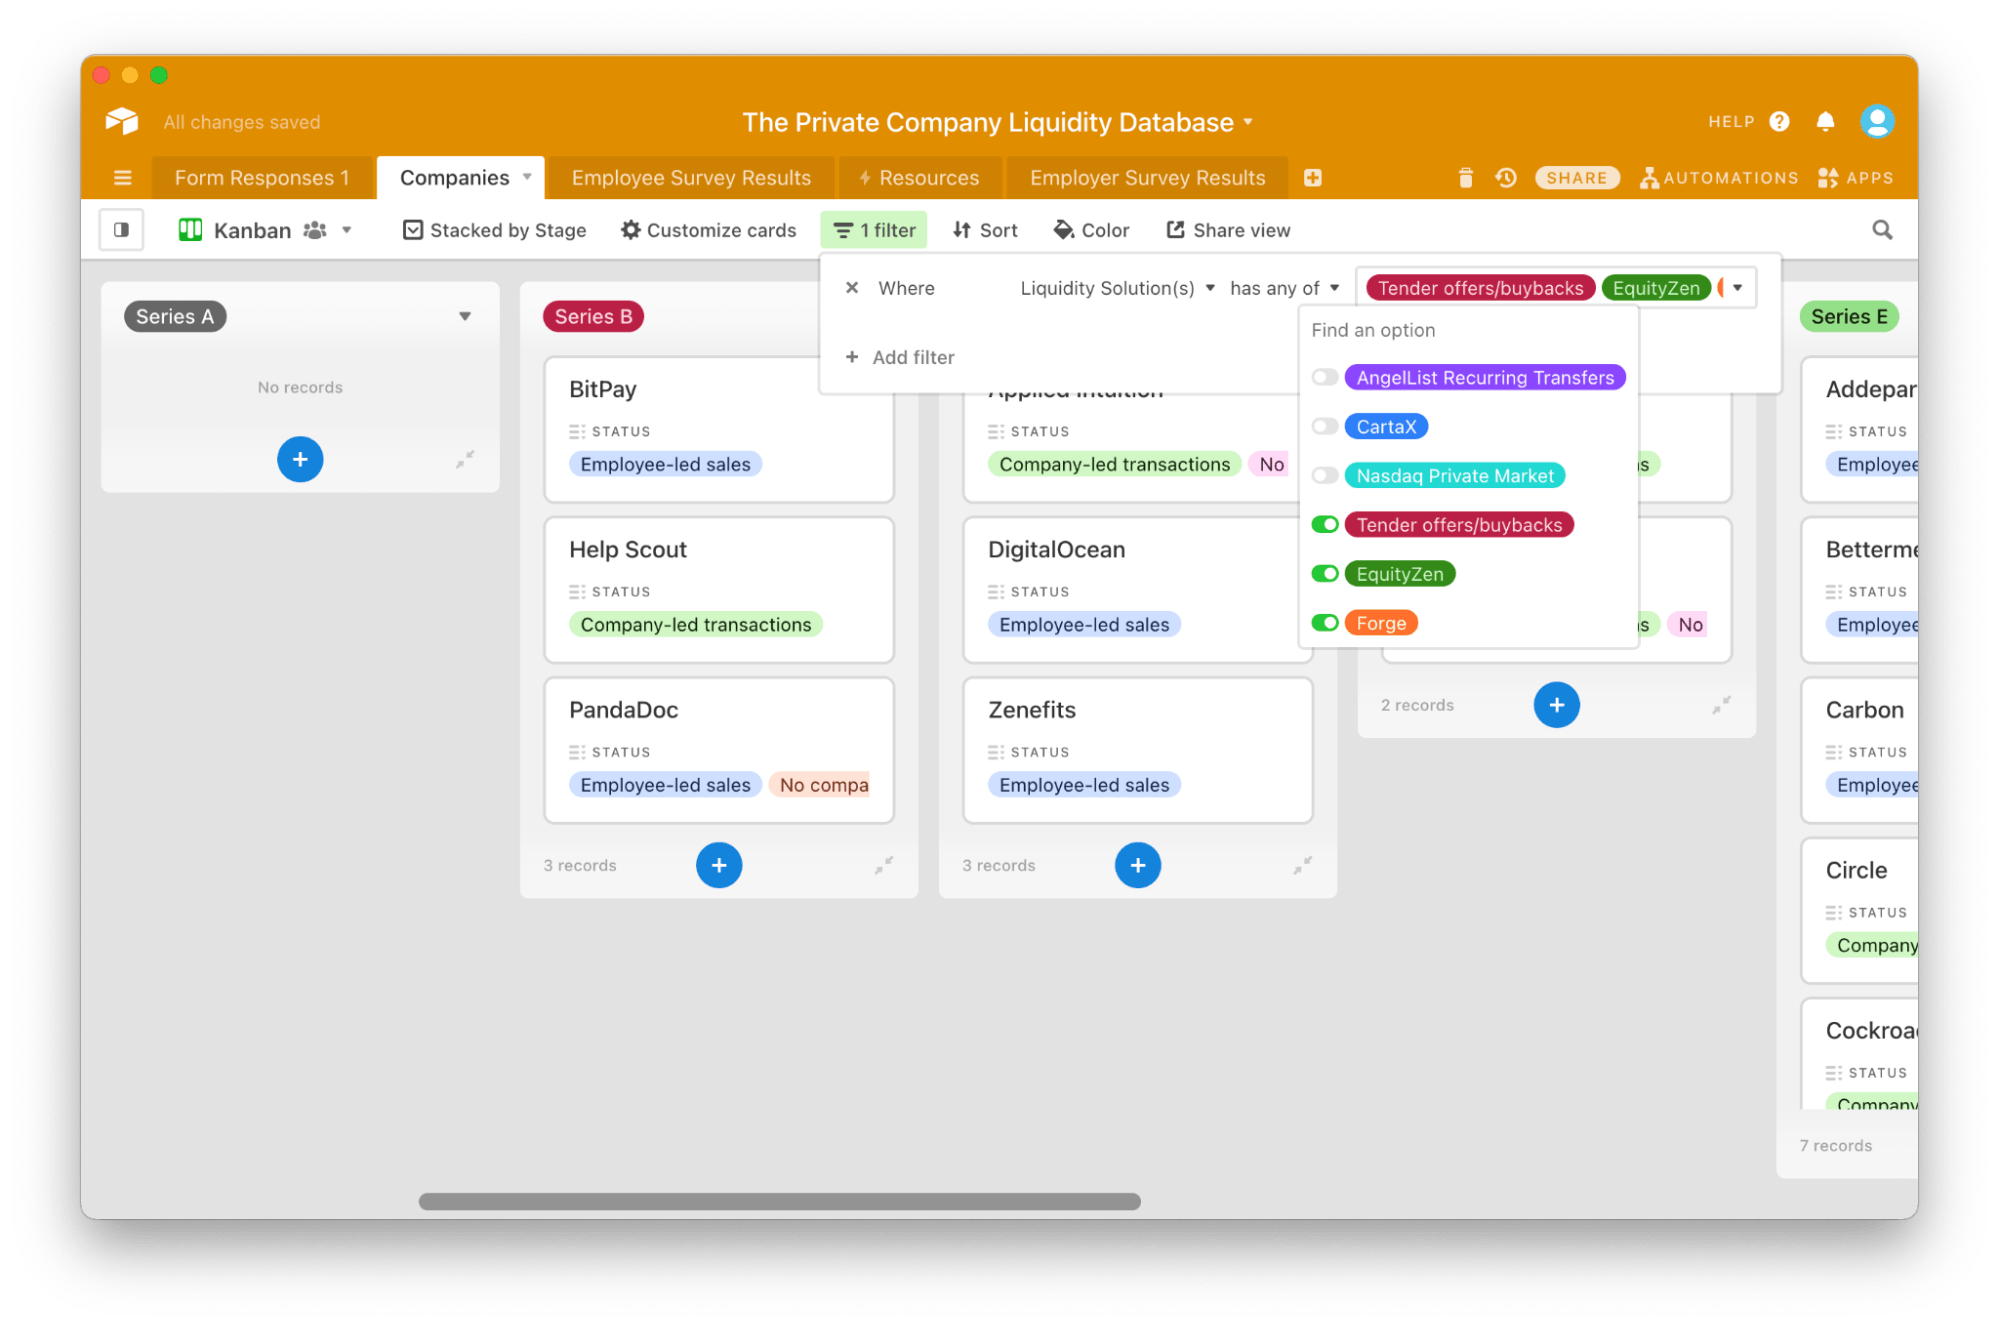Click the Share button

[1576, 178]
